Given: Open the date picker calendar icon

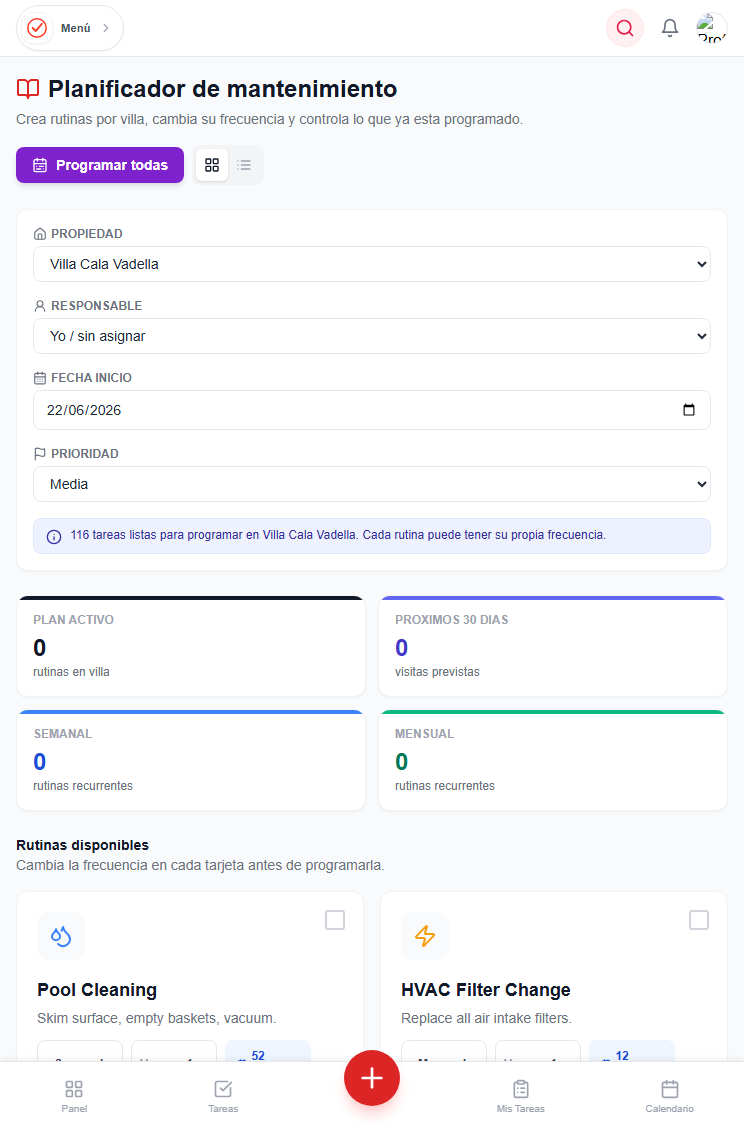Looking at the screenshot, I should (688, 410).
